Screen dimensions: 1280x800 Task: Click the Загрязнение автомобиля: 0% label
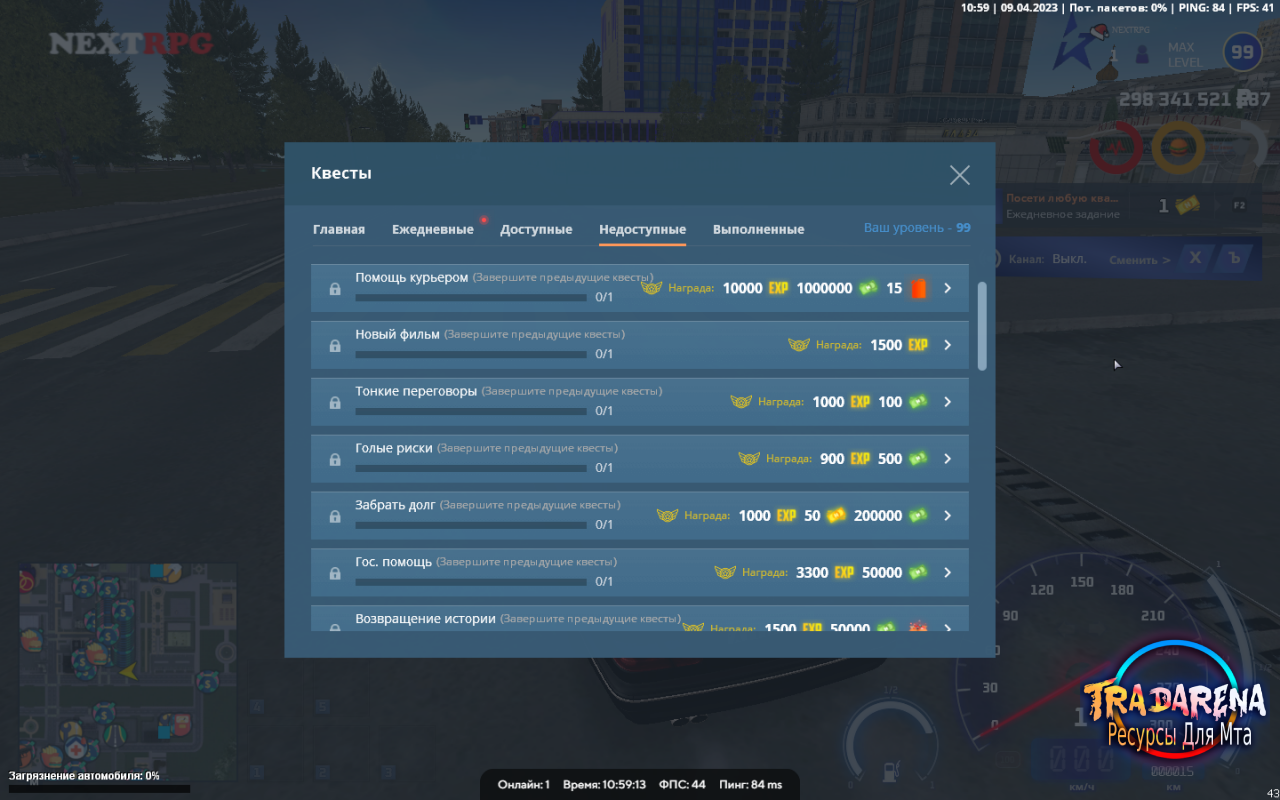click(84, 775)
